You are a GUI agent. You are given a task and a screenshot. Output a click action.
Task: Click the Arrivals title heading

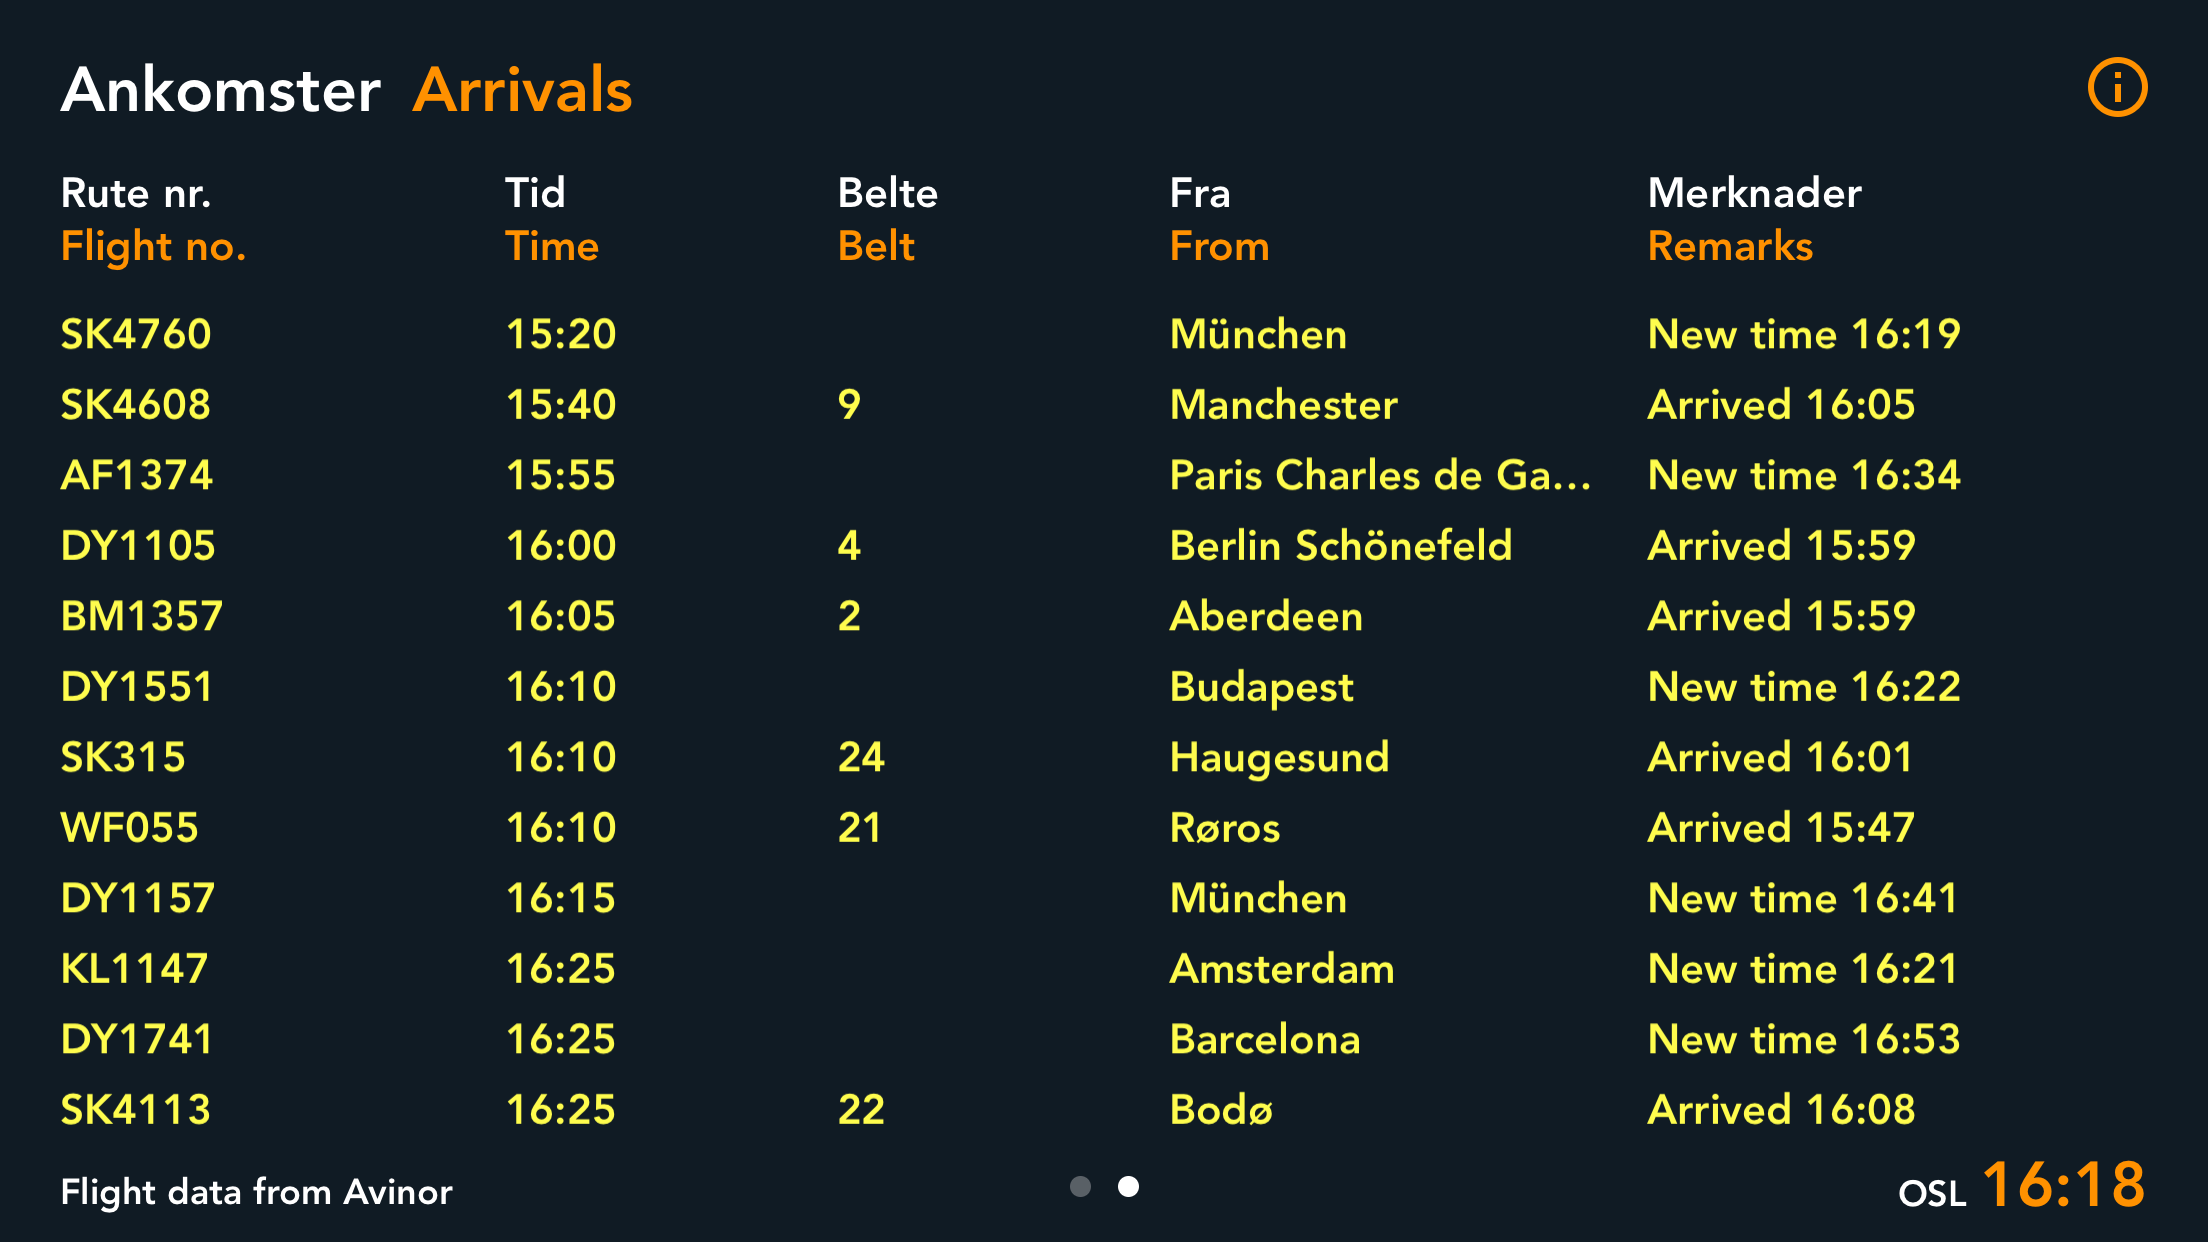click(x=522, y=90)
